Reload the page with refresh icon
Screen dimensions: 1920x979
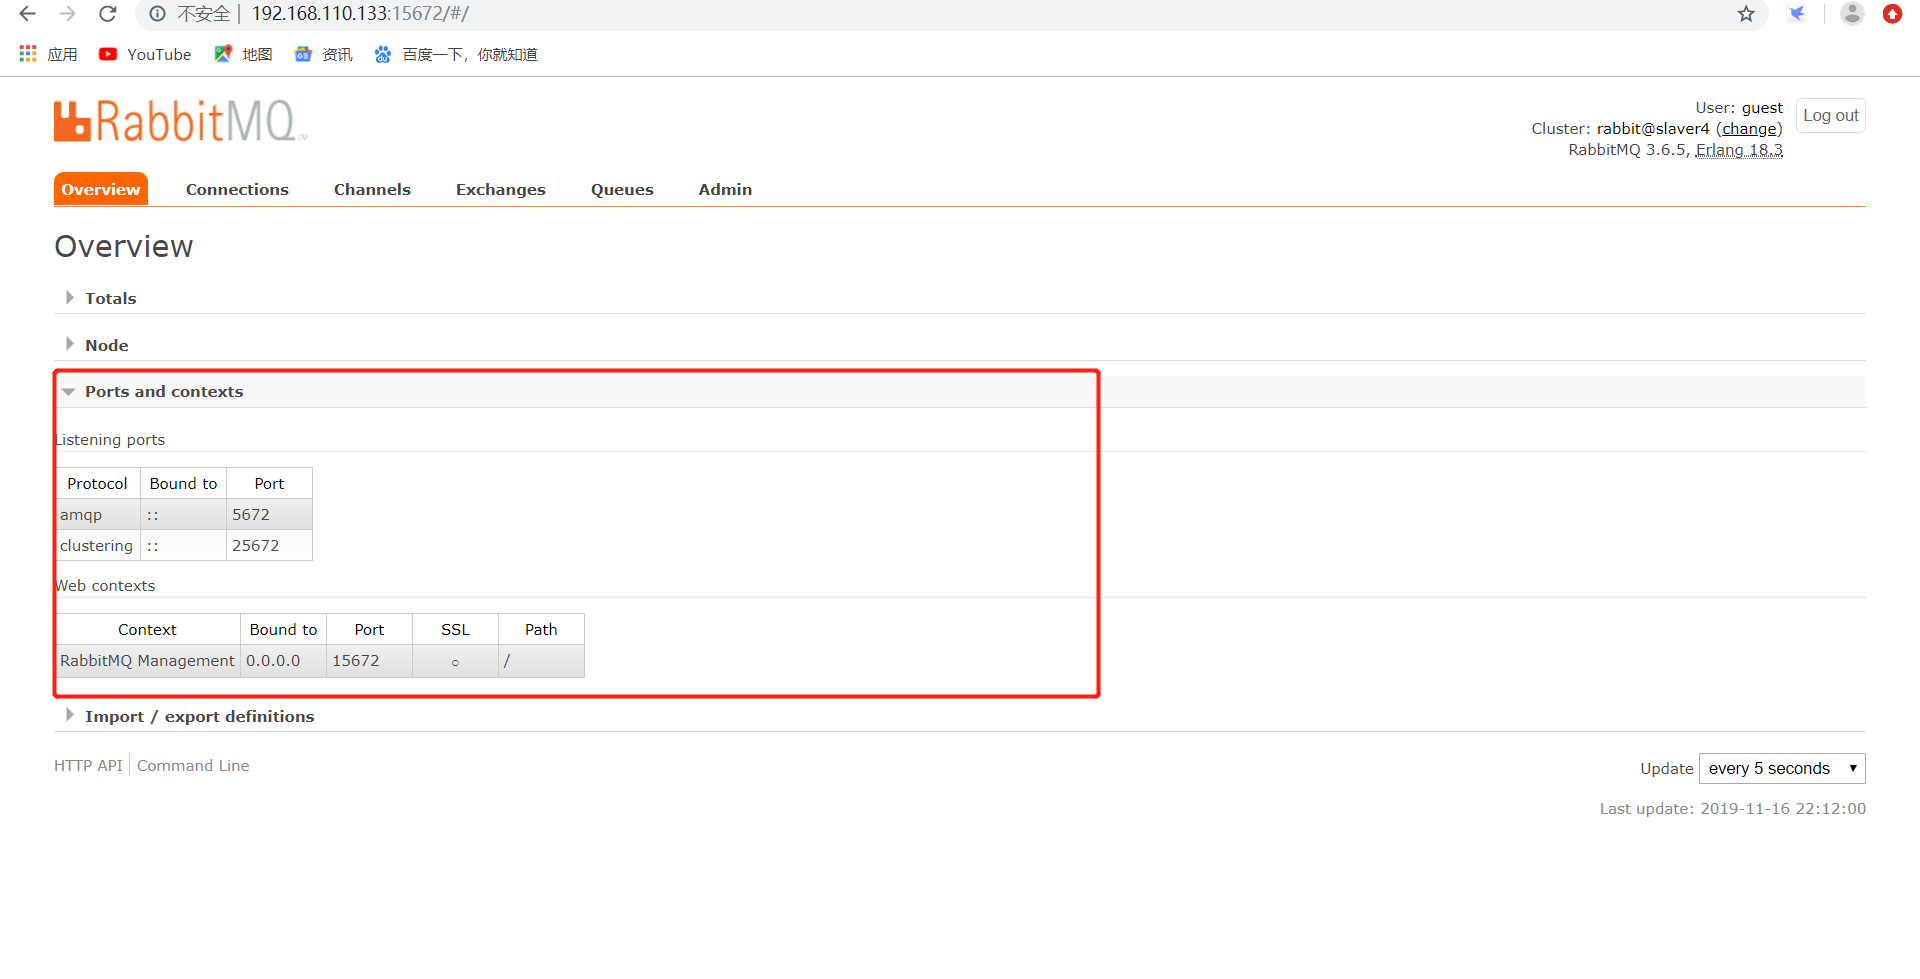(x=108, y=14)
